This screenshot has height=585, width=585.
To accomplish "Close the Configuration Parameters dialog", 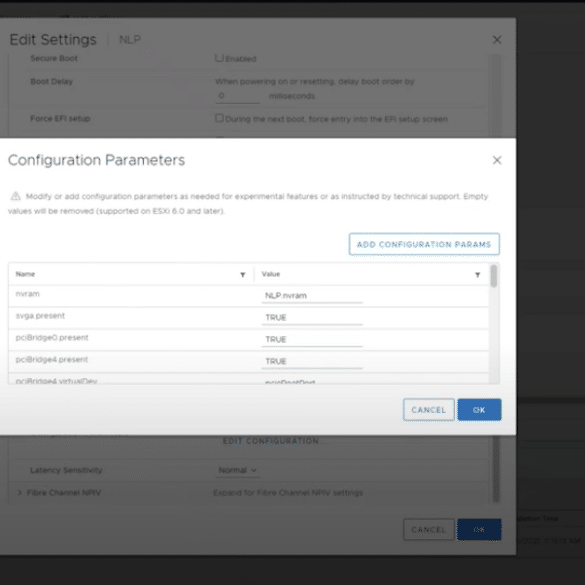I will point(497,160).
